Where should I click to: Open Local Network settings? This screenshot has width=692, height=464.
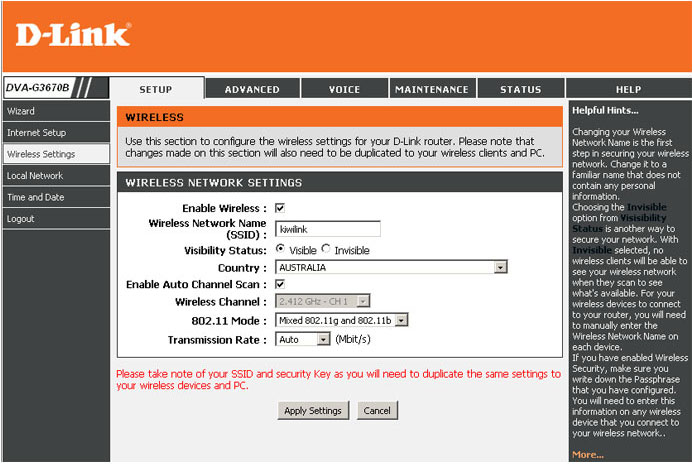56,176
